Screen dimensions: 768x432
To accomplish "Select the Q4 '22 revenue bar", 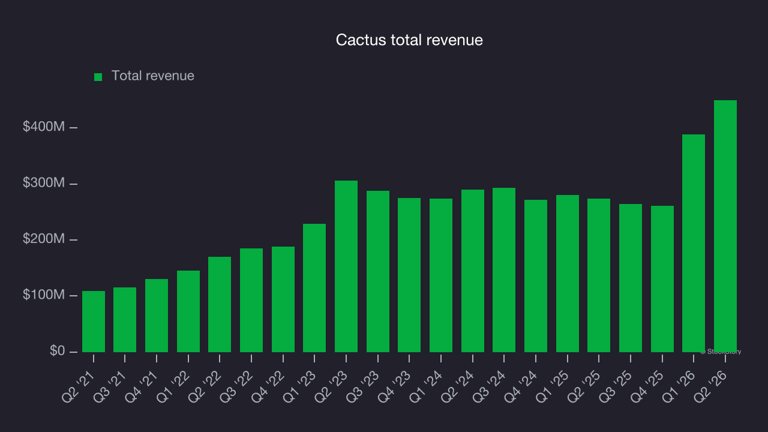I will coord(283,299).
